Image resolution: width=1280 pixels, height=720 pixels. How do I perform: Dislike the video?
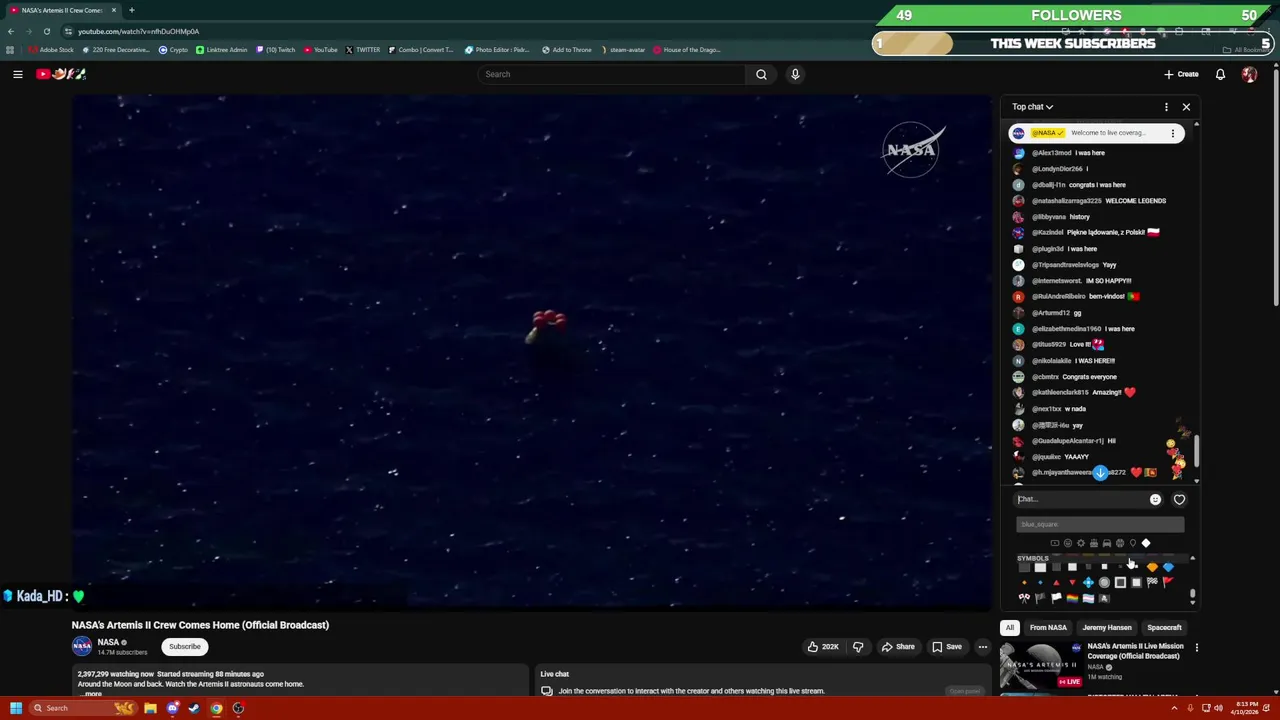pos(858,647)
